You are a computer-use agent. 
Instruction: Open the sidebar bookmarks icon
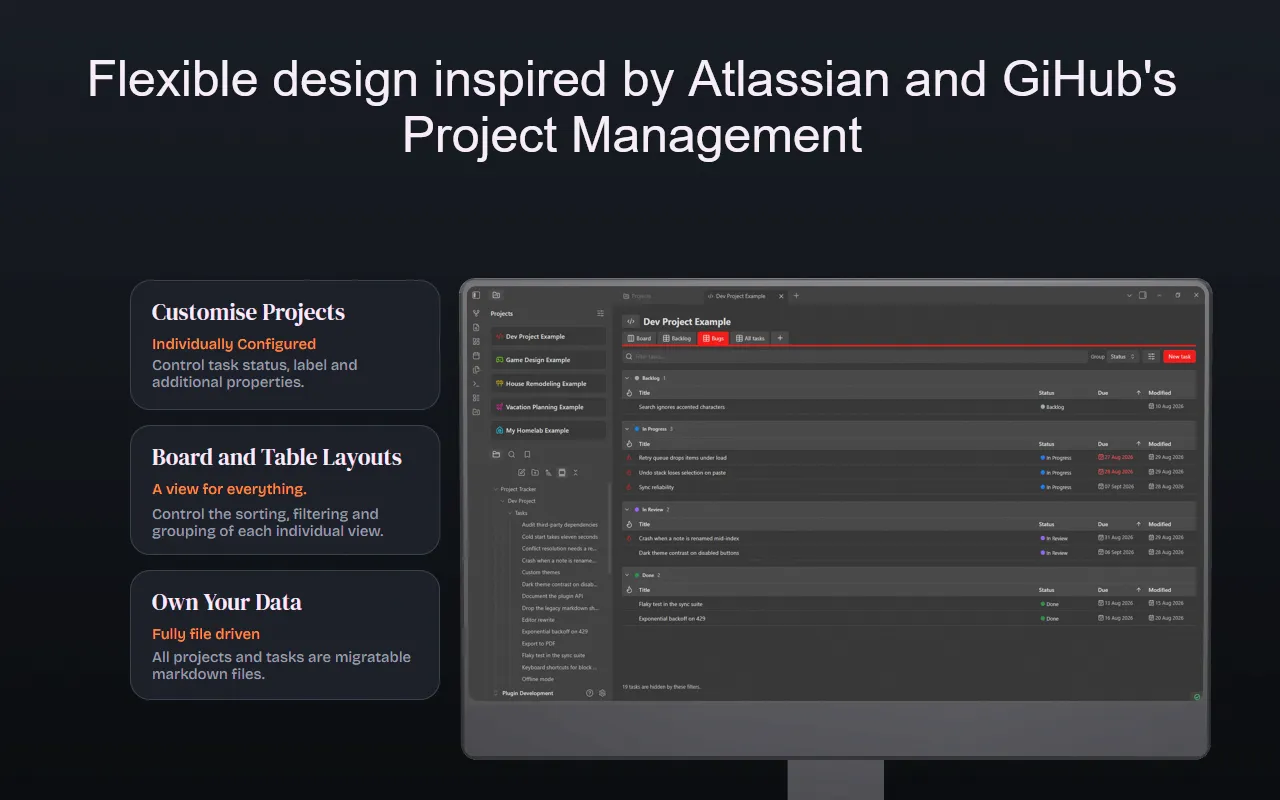pos(527,454)
